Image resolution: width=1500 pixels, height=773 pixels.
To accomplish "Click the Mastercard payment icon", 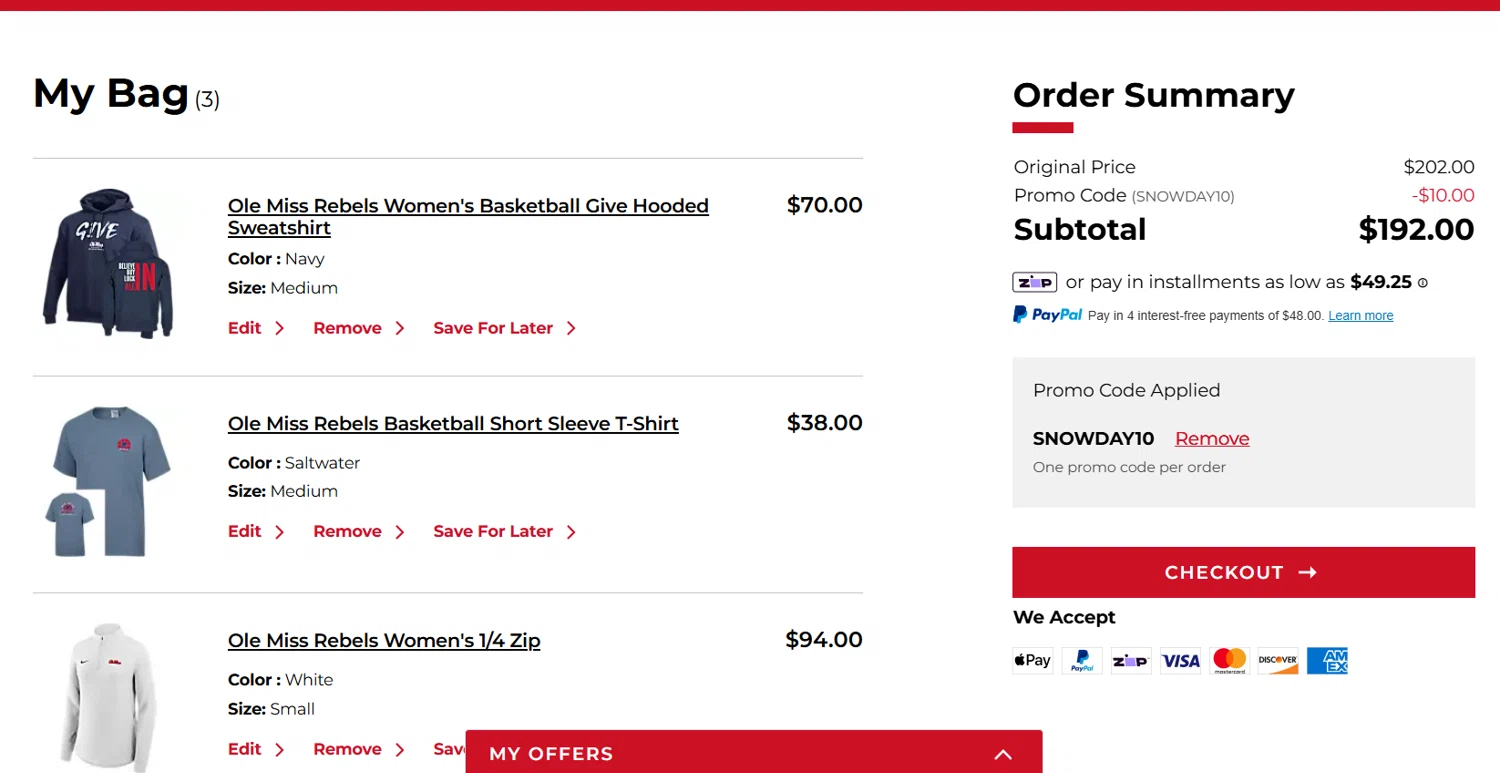I will [1229, 660].
